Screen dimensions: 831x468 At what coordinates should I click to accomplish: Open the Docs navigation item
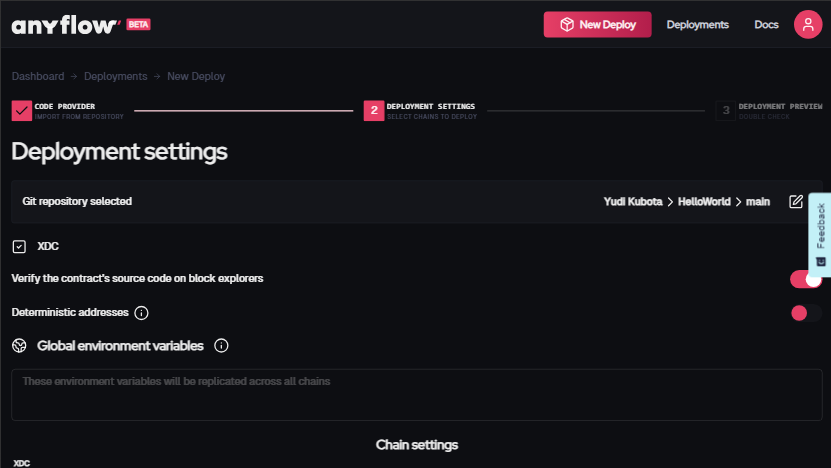point(766,25)
